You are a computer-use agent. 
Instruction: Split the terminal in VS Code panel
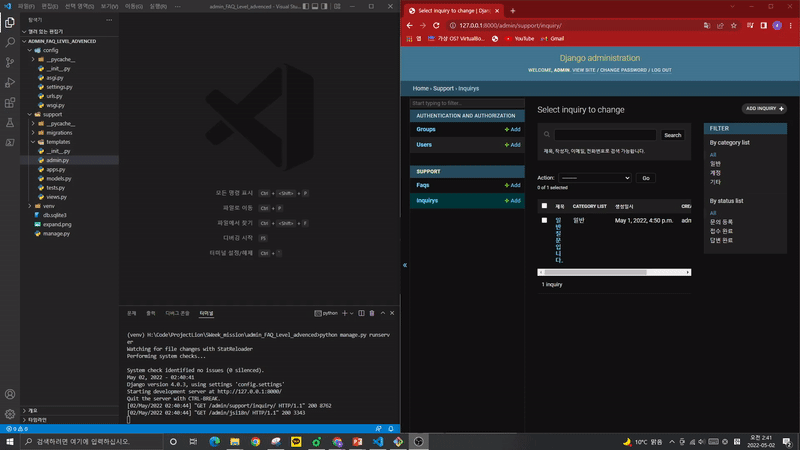tap(361, 313)
